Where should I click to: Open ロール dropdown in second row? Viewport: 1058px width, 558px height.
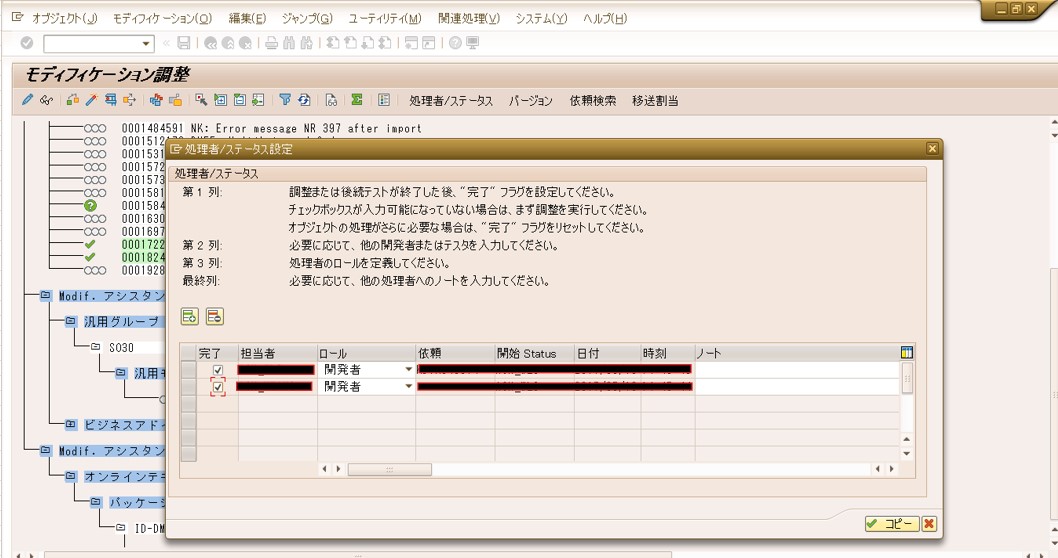(x=408, y=387)
